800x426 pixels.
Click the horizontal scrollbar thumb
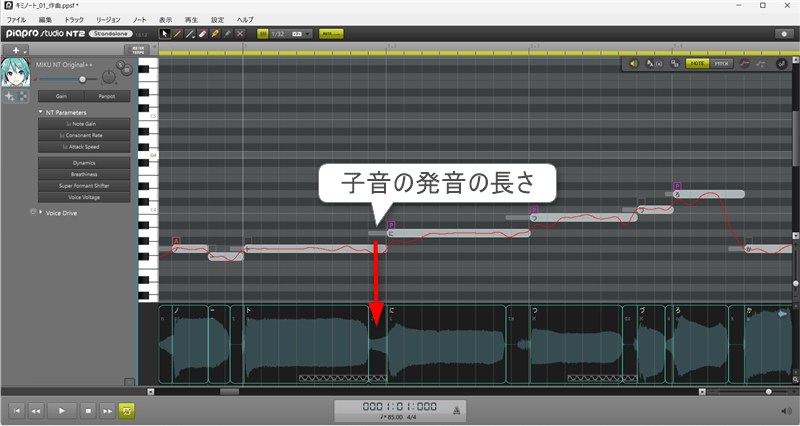point(229,392)
